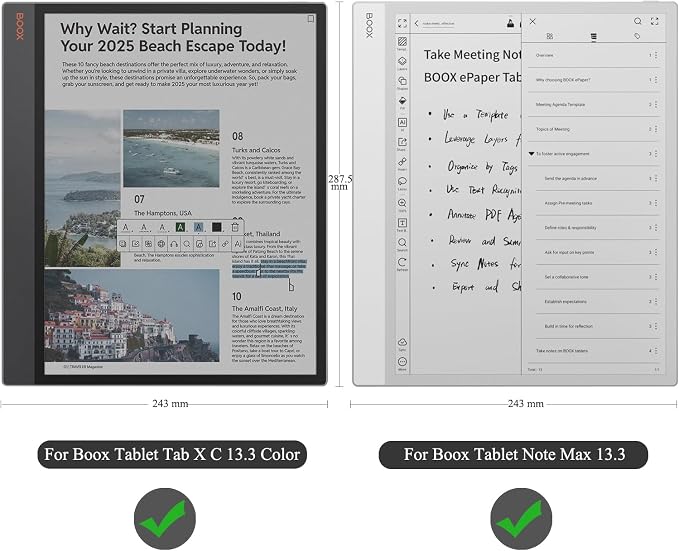Select the Shapes tool in note sidebar
The image size is (679, 551).
[402, 83]
